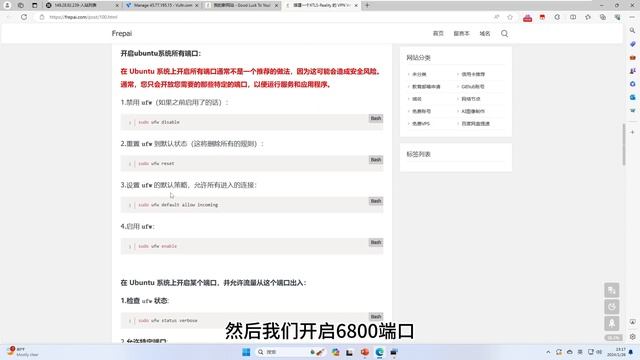
Task: Open the site search magnifier icon
Action: (x=504, y=33)
